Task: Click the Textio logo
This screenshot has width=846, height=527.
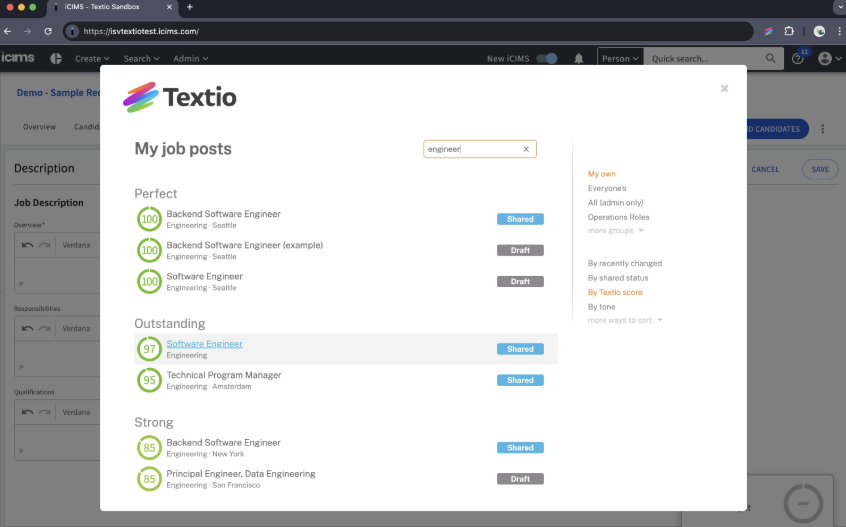Action: [x=180, y=97]
